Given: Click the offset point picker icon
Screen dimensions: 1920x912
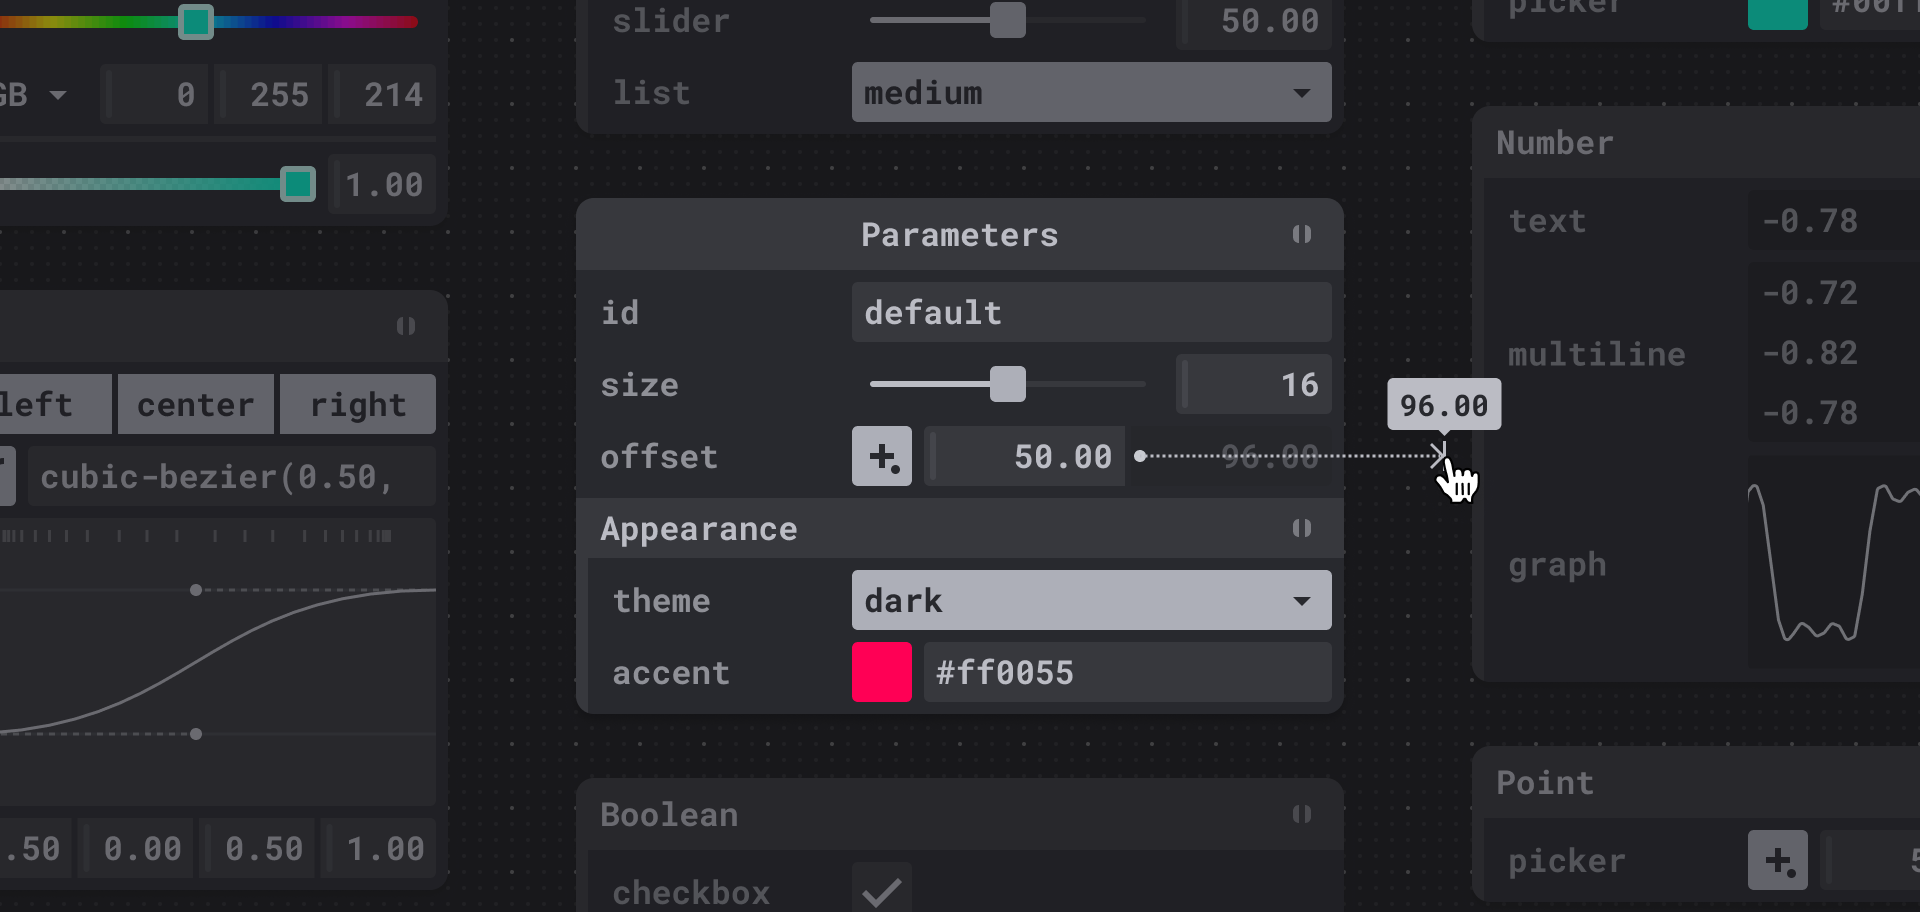Looking at the screenshot, I should click(x=881, y=457).
